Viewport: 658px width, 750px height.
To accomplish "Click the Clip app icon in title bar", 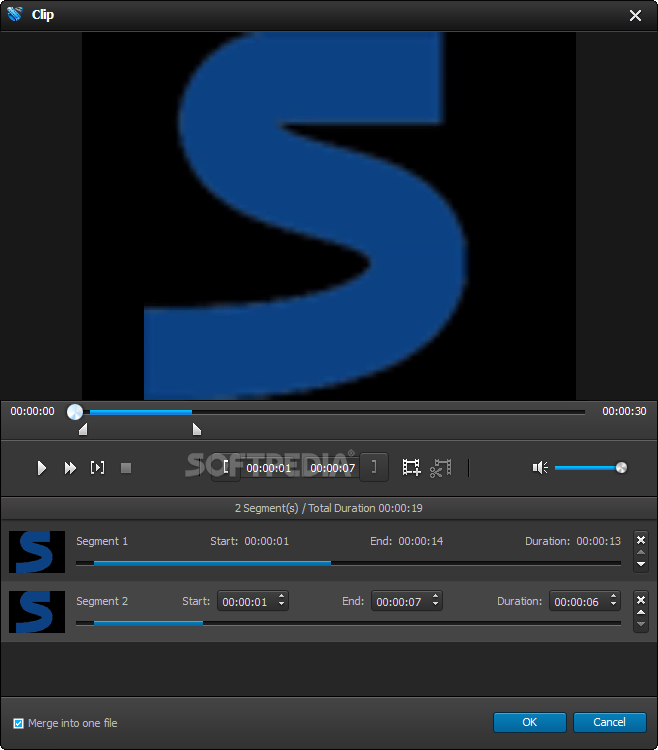I will point(15,14).
